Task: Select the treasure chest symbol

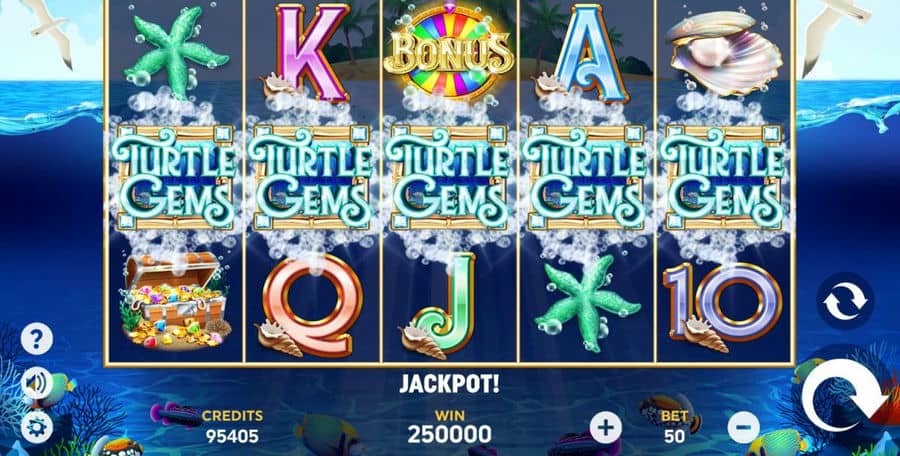Action: click(174, 301)
